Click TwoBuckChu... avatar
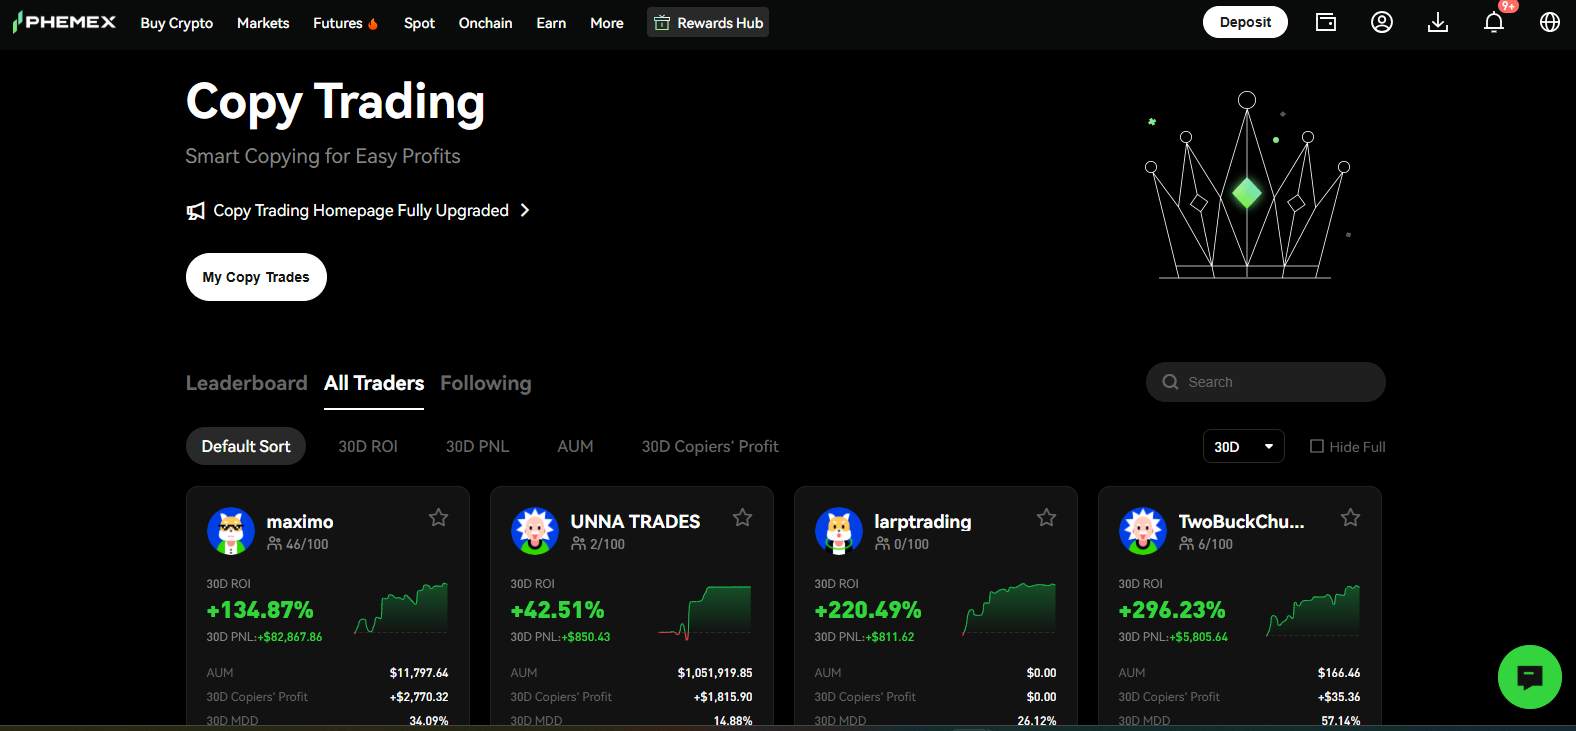This screenshot has height=731, width=1576. point(1143,531)
